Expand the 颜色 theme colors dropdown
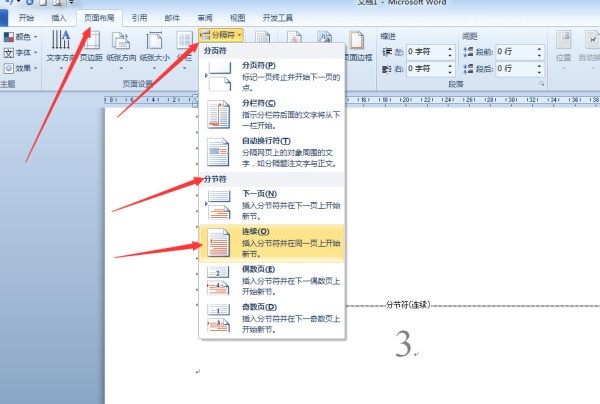 (21, 37)
